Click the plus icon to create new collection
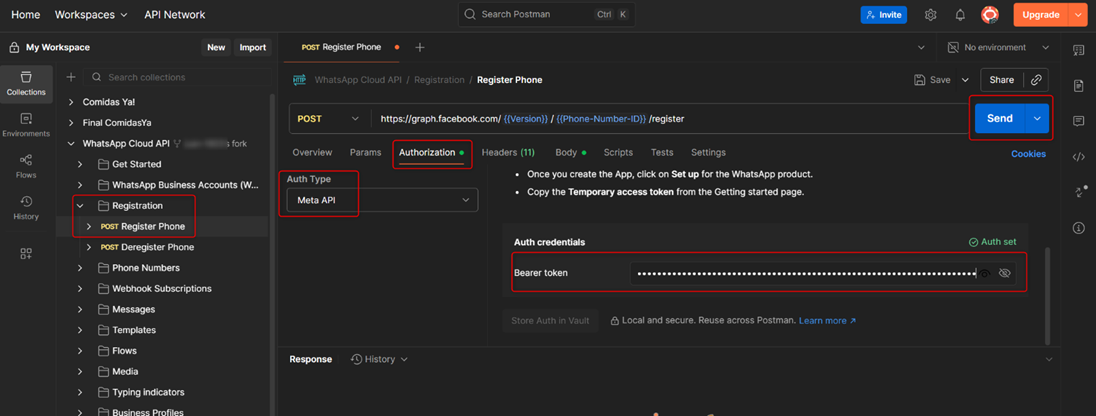 71,77
